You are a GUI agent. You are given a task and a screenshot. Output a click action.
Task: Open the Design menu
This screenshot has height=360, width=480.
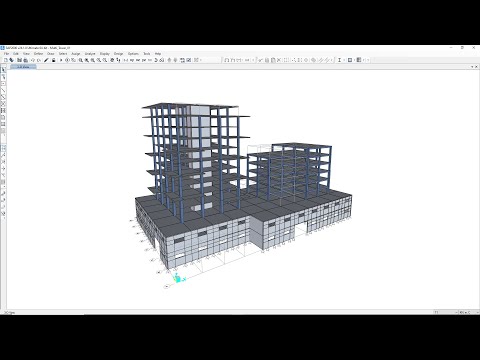click(119, 54)
